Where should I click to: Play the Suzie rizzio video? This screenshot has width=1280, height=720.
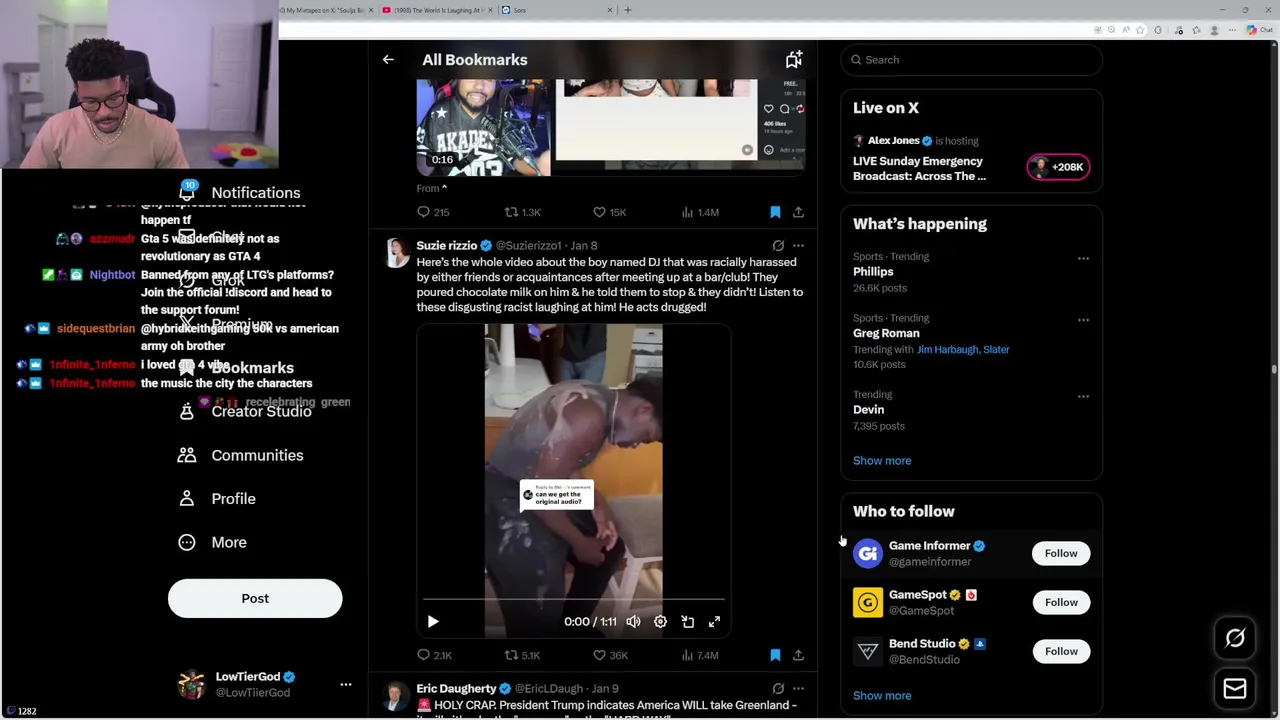433,622
